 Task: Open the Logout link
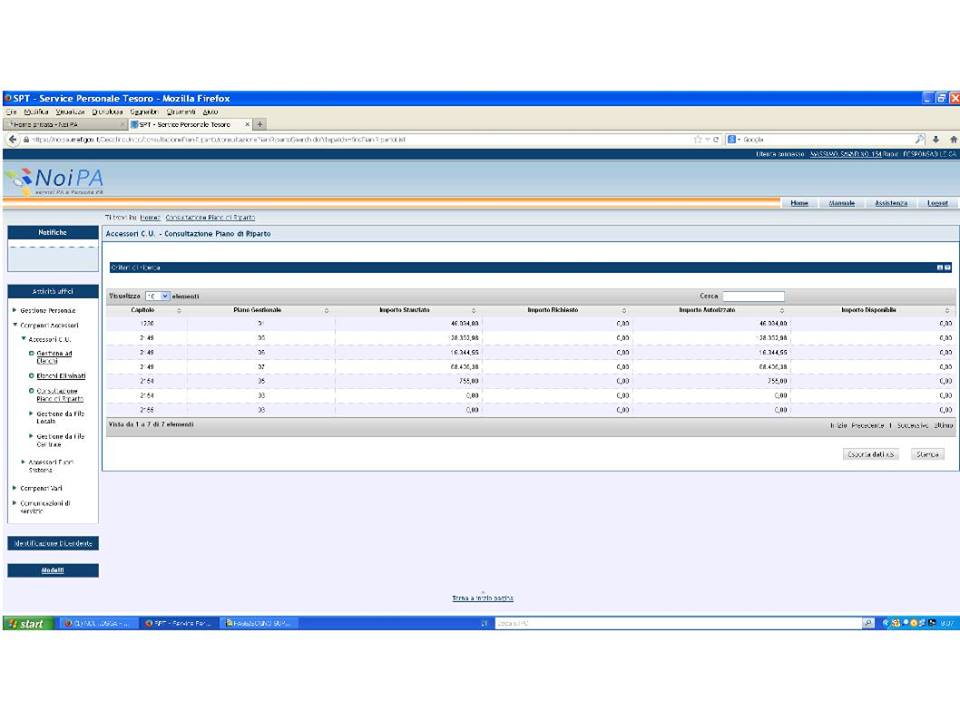937,203
